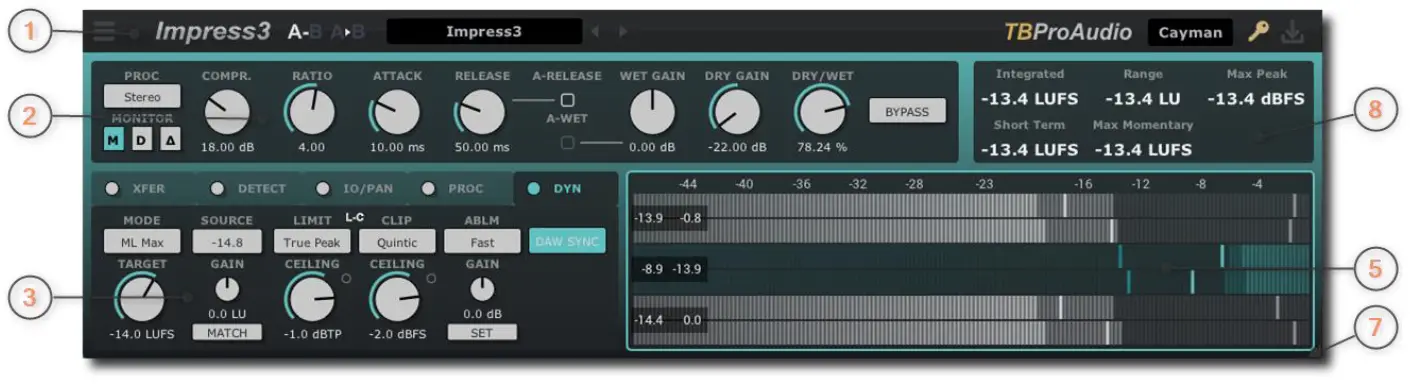Load the previous preset arrow
Screen dimensions: 1412x387
595,32
